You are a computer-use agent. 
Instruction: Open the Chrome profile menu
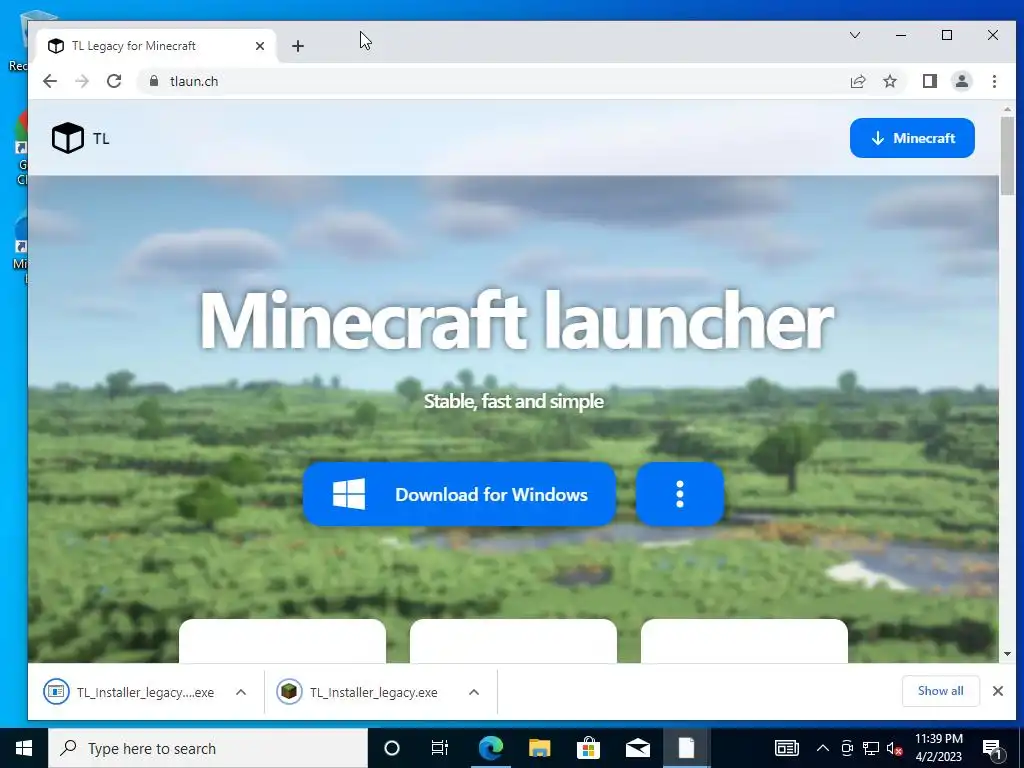(961, 81)
